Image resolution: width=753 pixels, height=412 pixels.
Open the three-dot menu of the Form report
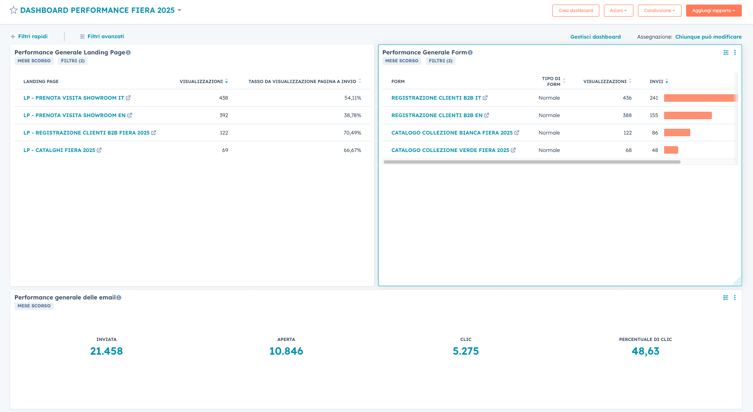(x=735, y=52)
